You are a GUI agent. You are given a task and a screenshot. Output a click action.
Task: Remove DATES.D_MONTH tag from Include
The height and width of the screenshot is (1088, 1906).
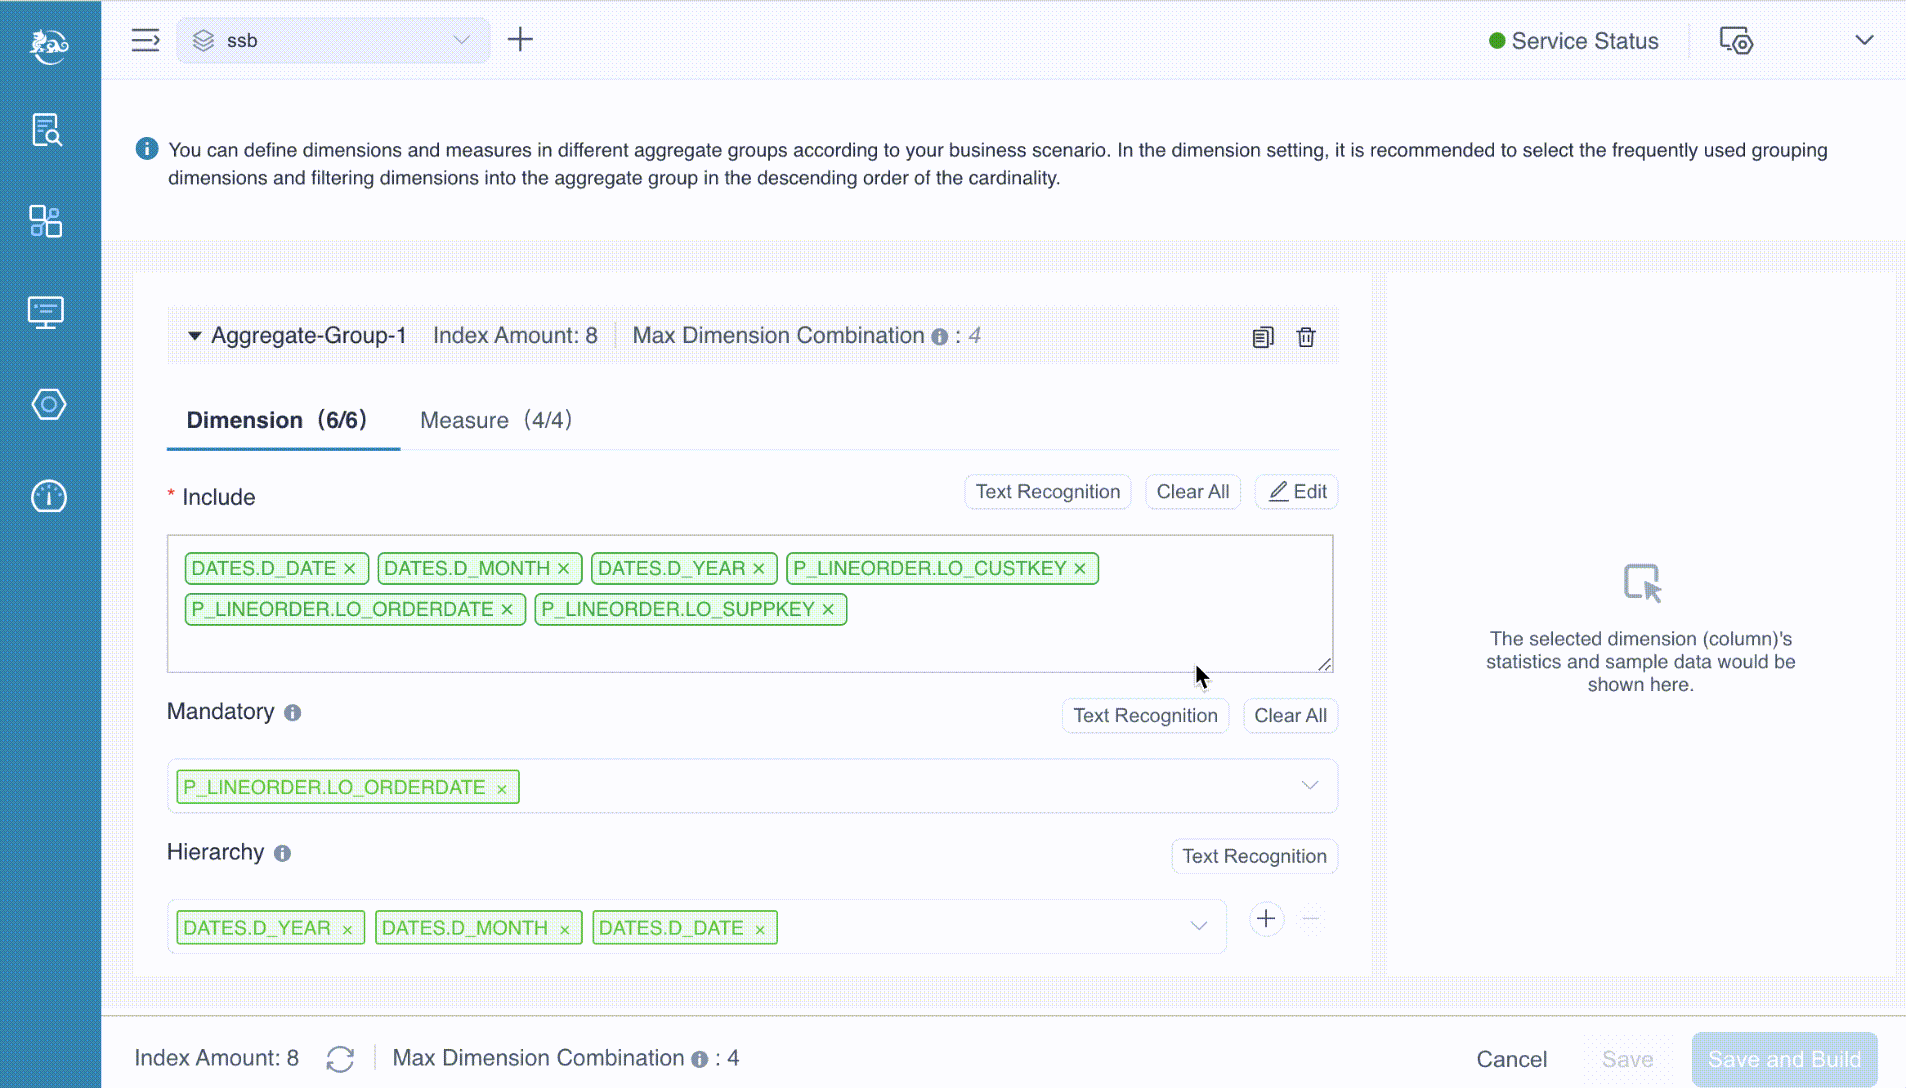pos(564,569)
